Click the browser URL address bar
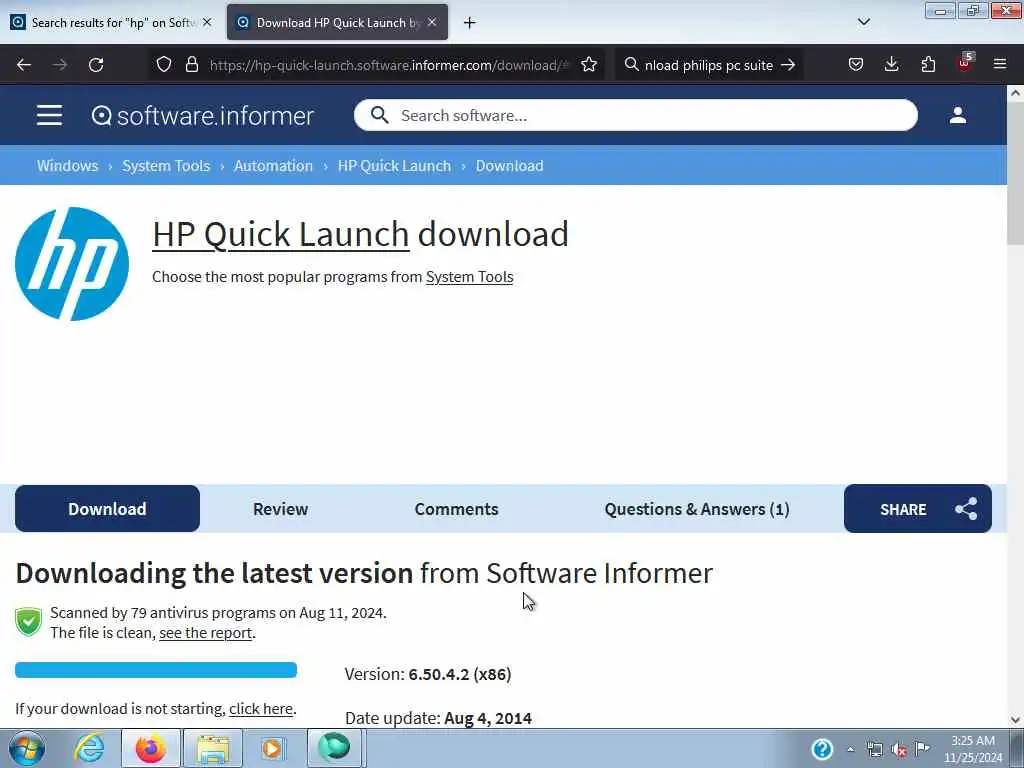This screenshot has width=1024, height=768. tap(389, 65)
